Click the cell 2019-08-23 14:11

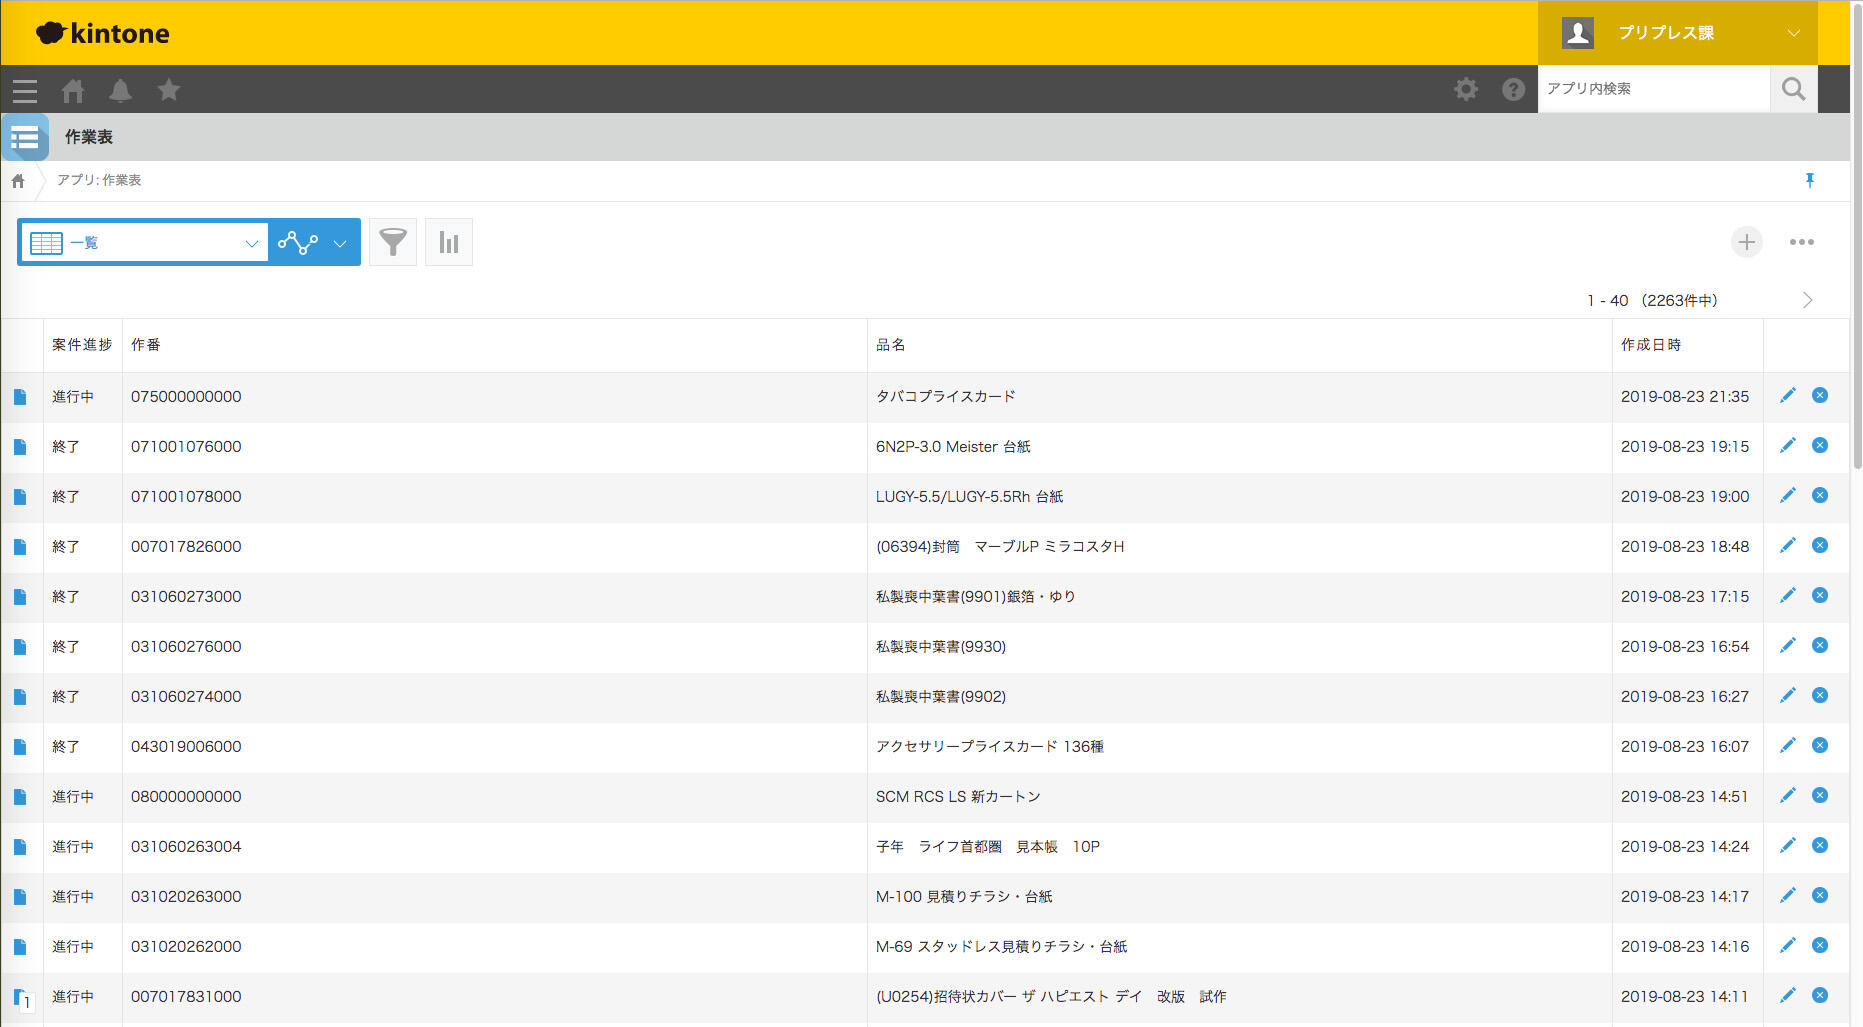[1687, 997]
